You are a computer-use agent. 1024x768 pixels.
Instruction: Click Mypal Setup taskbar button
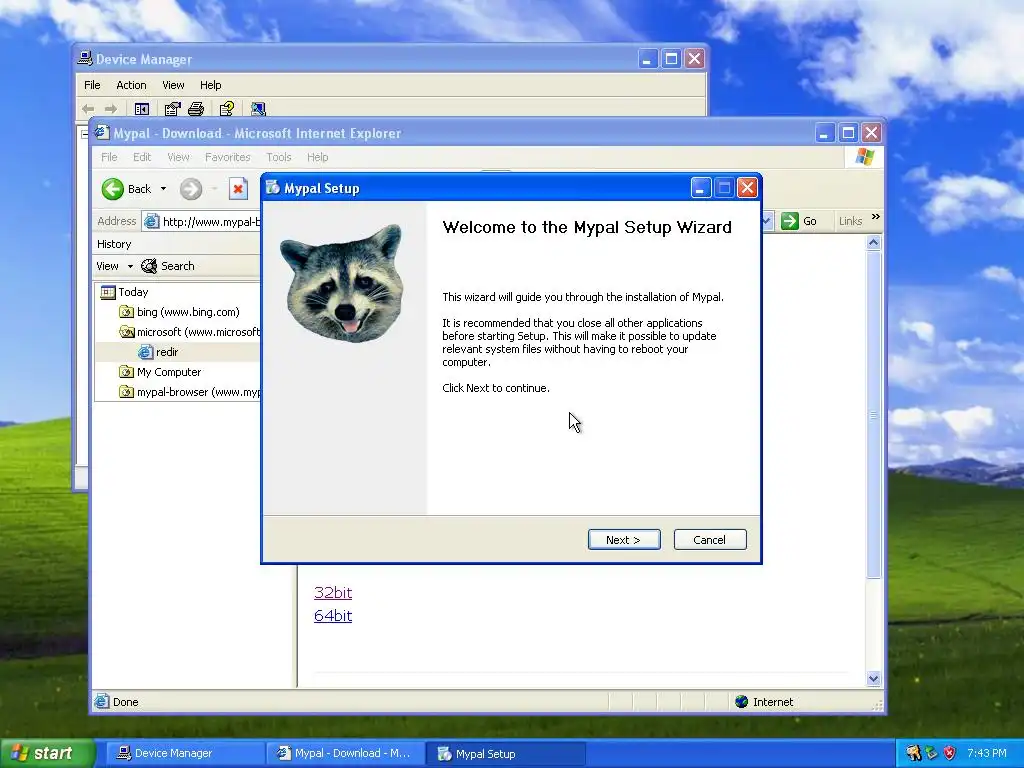pyautogui.click(x=505, y=753)
